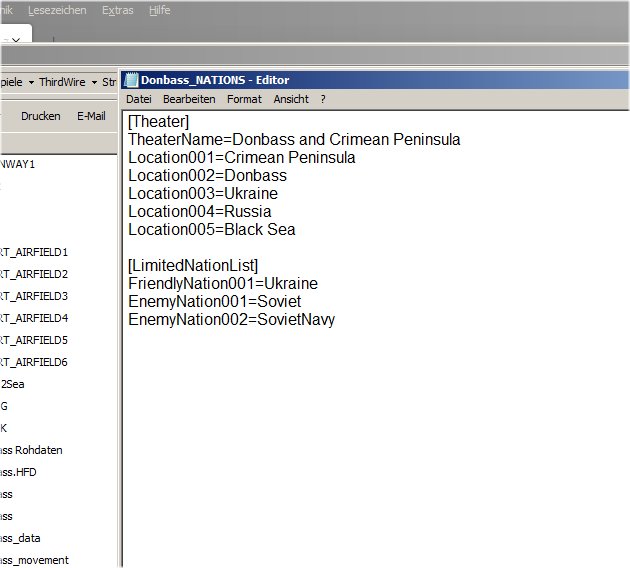Click the ThirdWire breadcrumb segment
The height and width of the screenshot is (568, 630).
(x=62, y=82)
